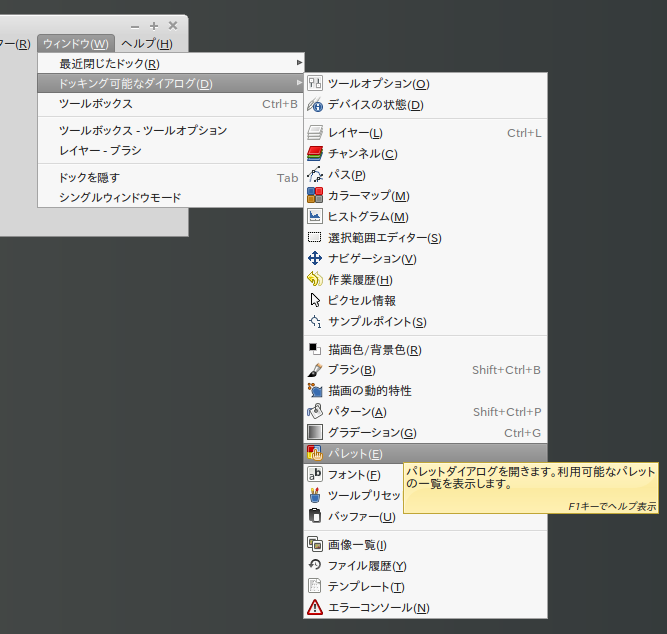Image resolution: width=667 pixels, height=634 pixels.
Task: Click the Sample Points (サンプルポイント) icon
Action: pyautogui.click(x=315, y=321)
